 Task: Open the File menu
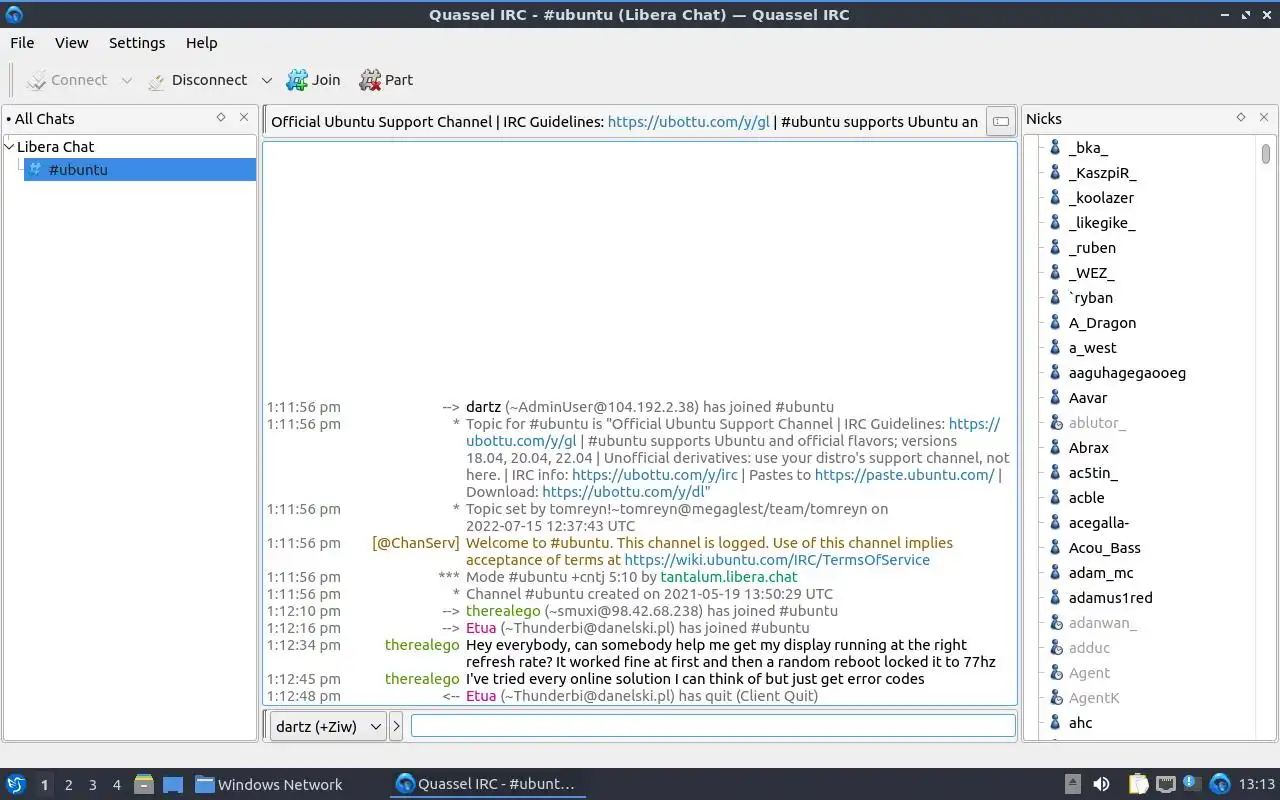tap(22, 43)
